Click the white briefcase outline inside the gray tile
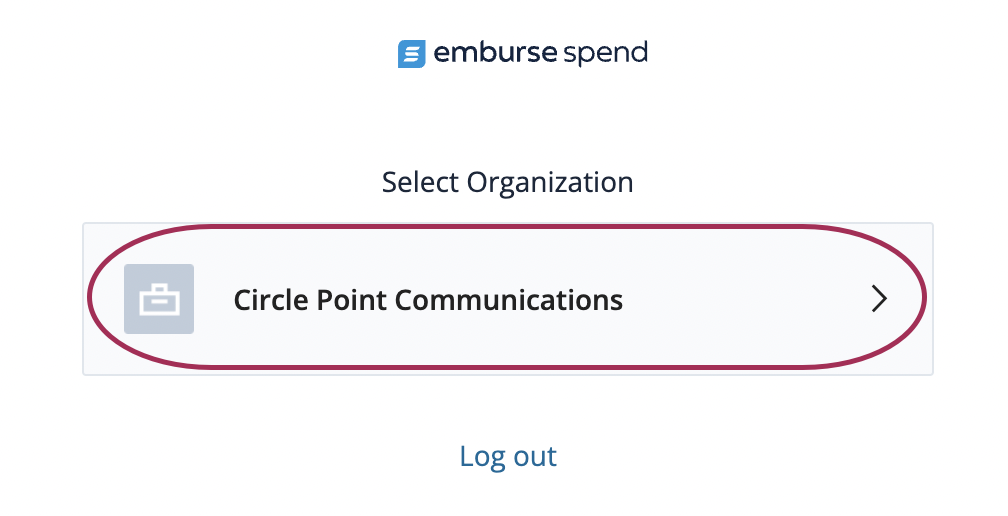1008x516 pixels. (159, 300)
